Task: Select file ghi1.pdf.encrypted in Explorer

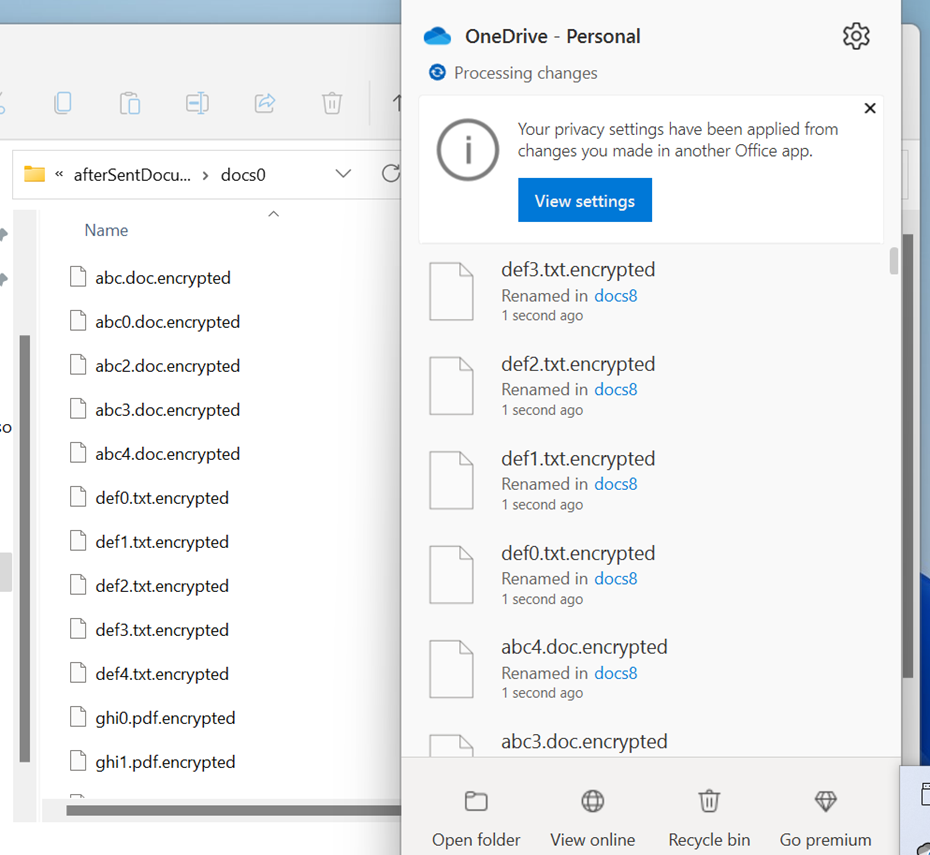Action: (165, 761)
